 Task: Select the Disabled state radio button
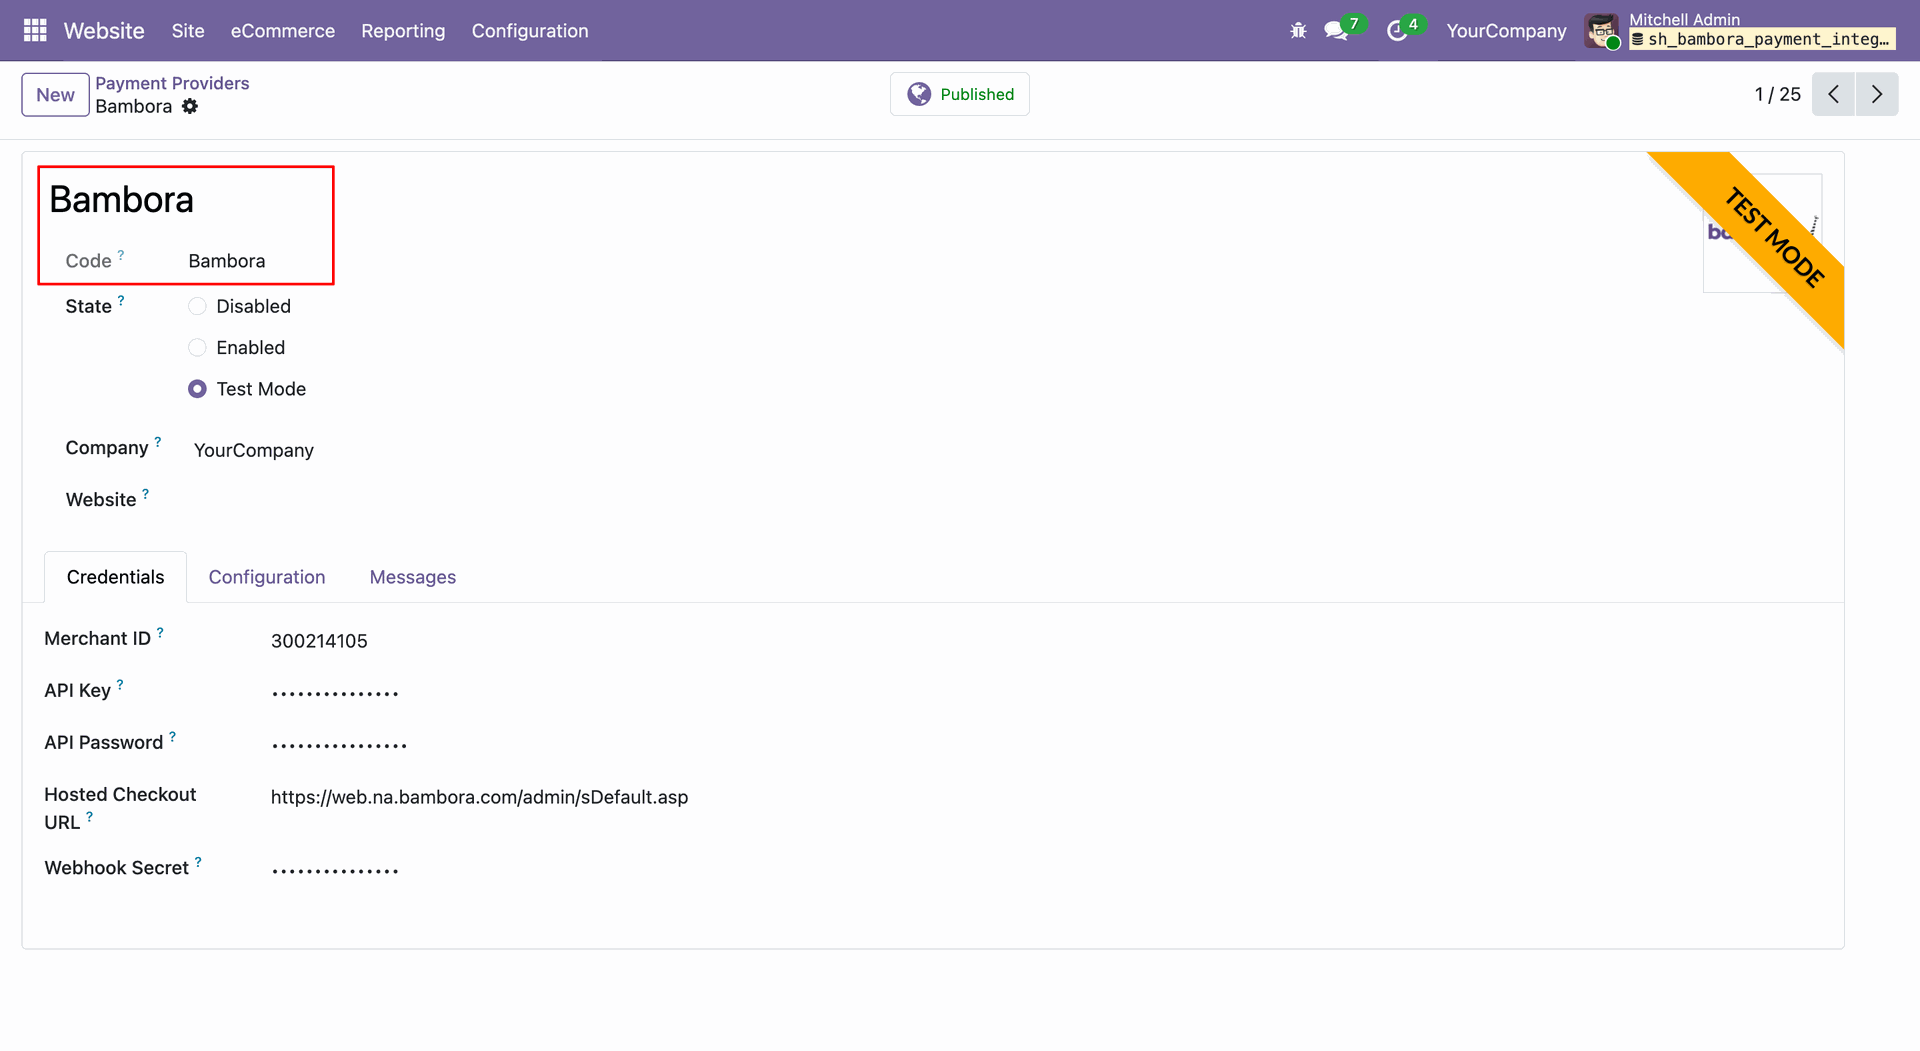197,306
